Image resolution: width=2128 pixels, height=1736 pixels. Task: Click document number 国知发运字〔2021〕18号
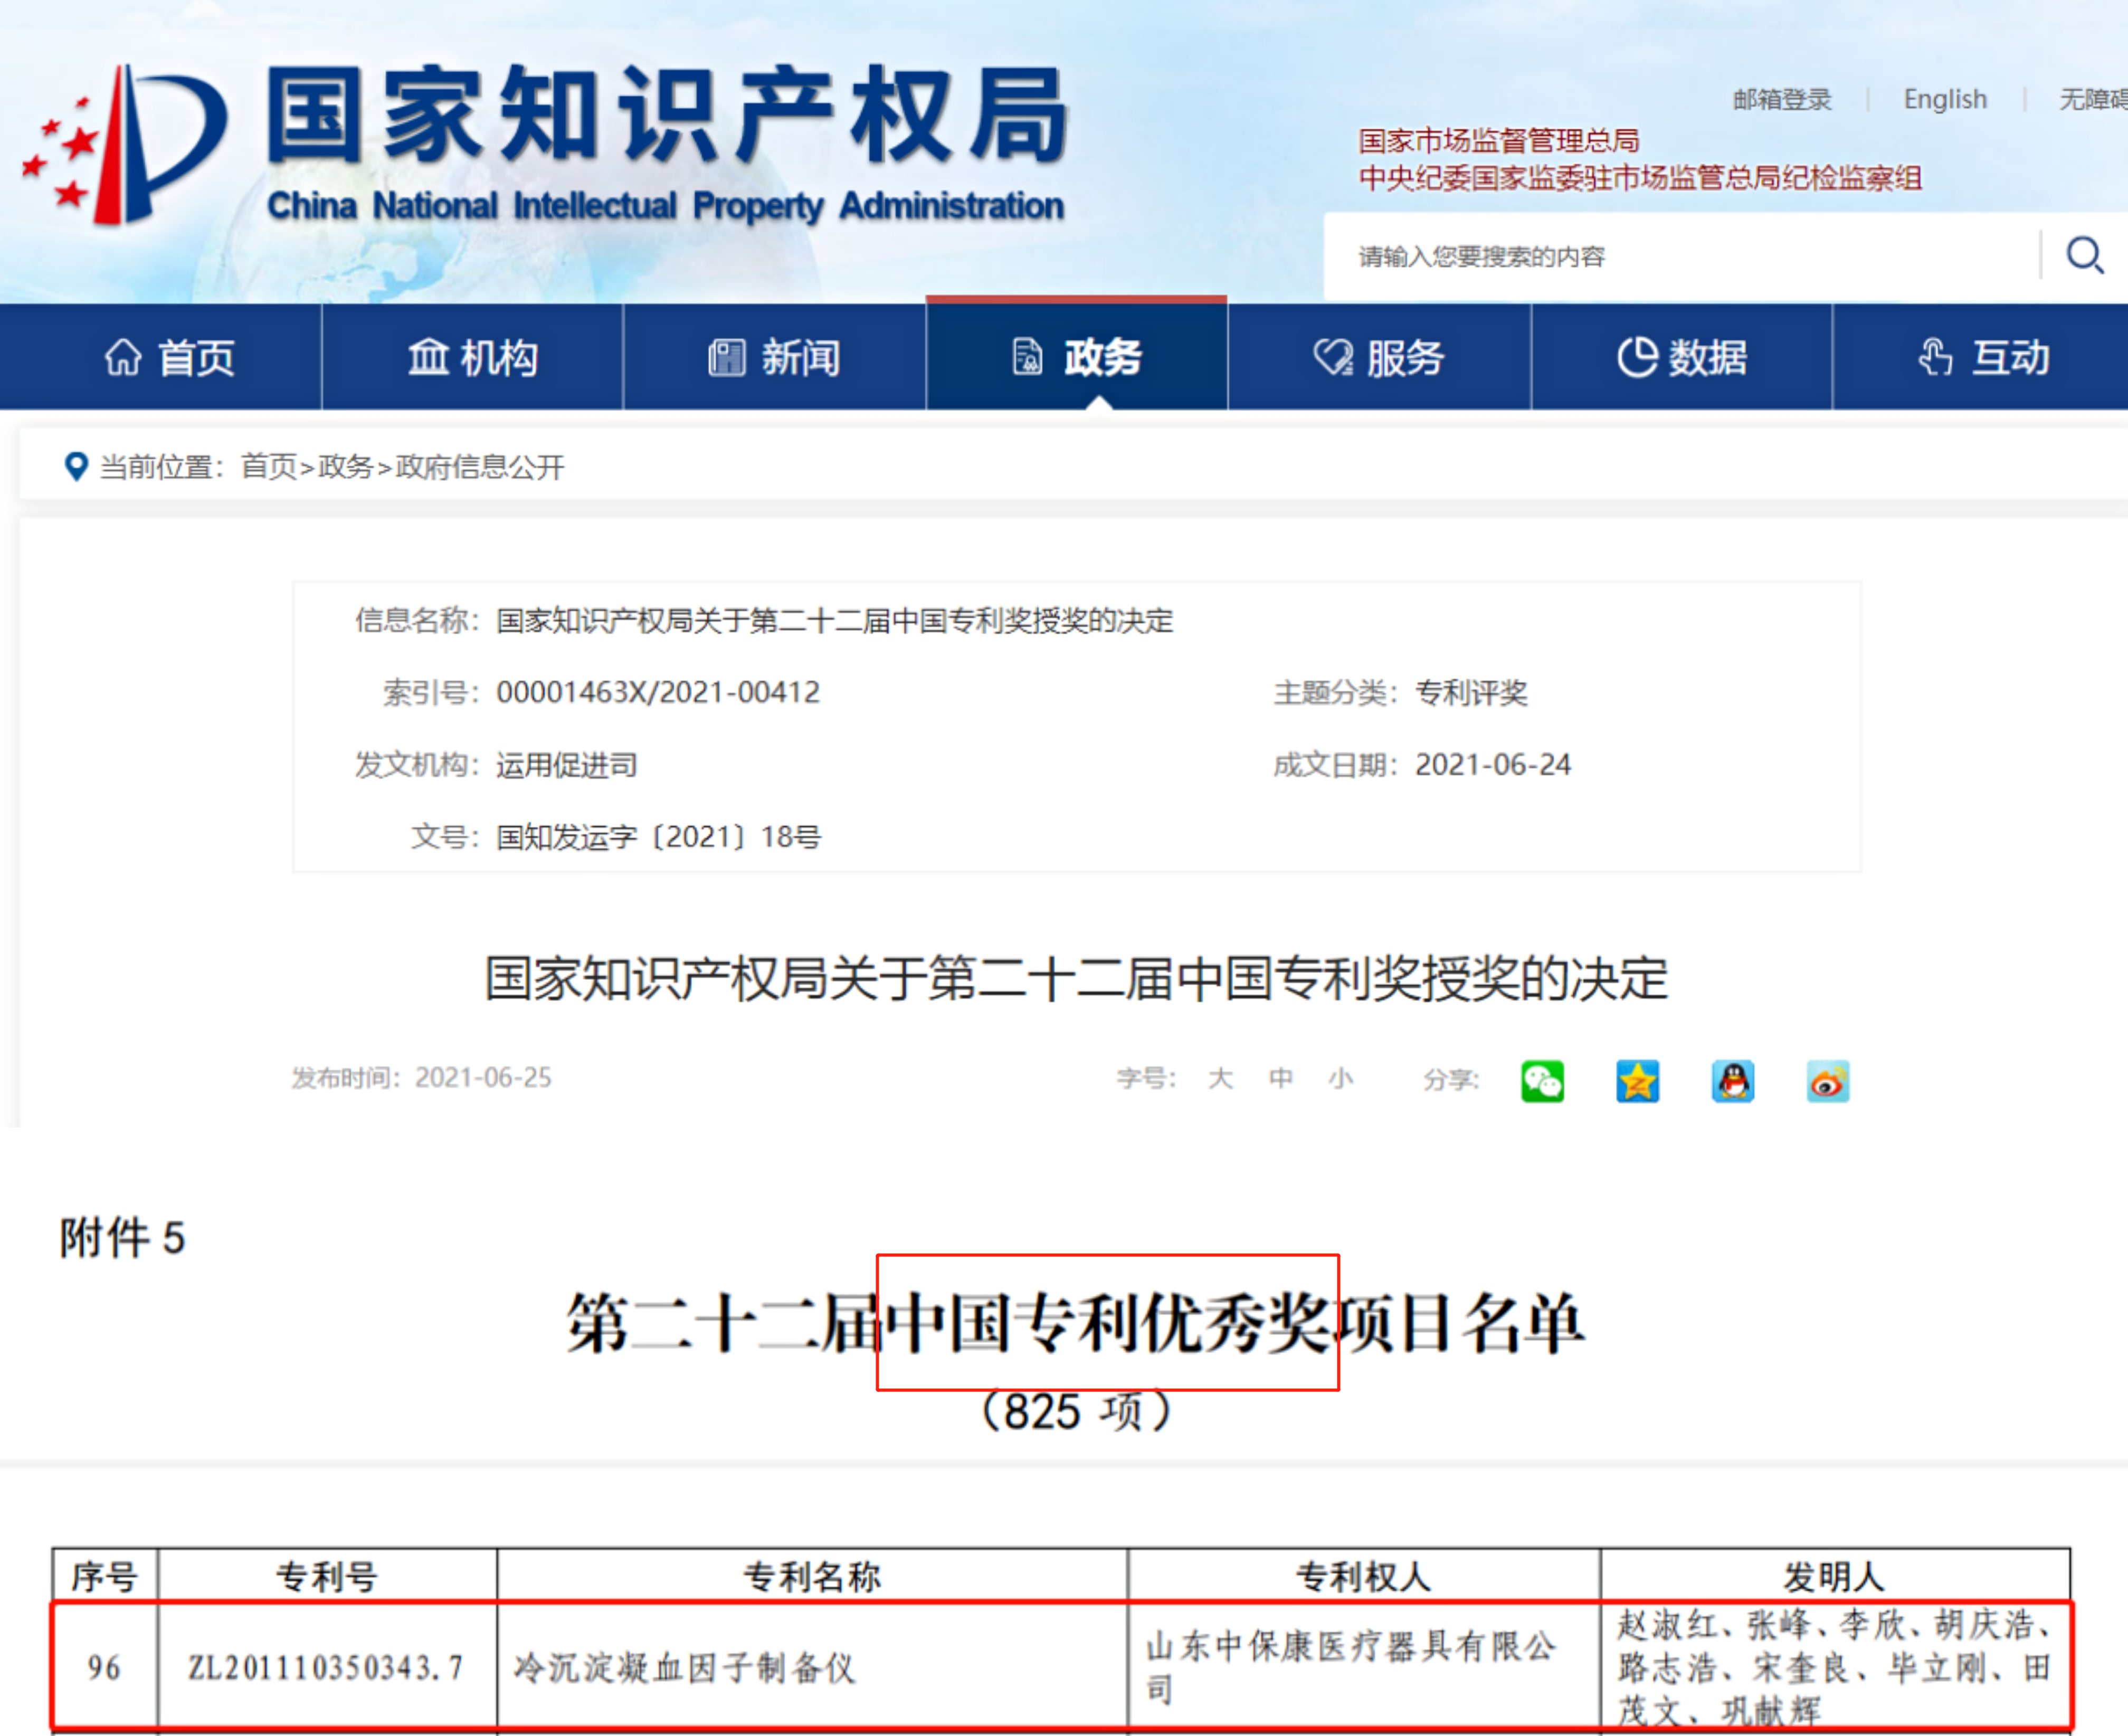[x=658, y=837]
